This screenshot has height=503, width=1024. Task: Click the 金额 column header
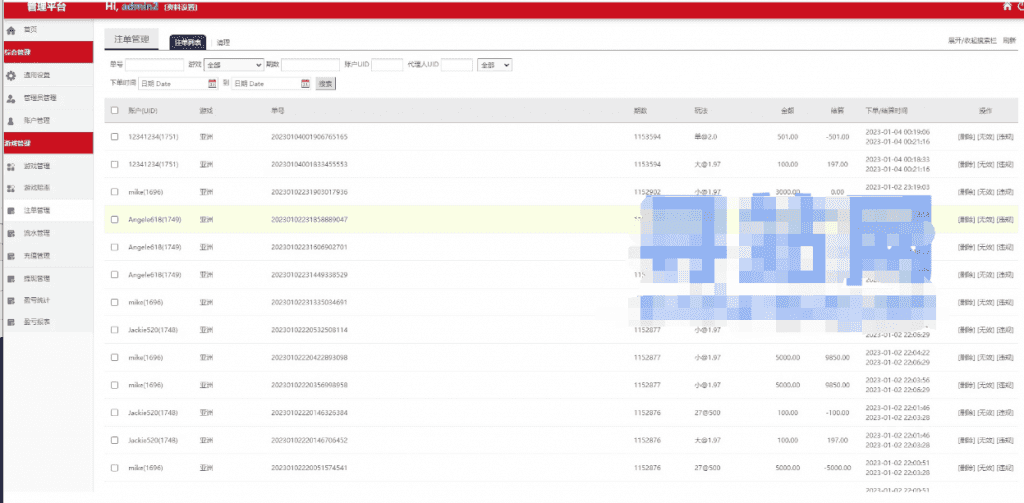click(x=788, y=111)
